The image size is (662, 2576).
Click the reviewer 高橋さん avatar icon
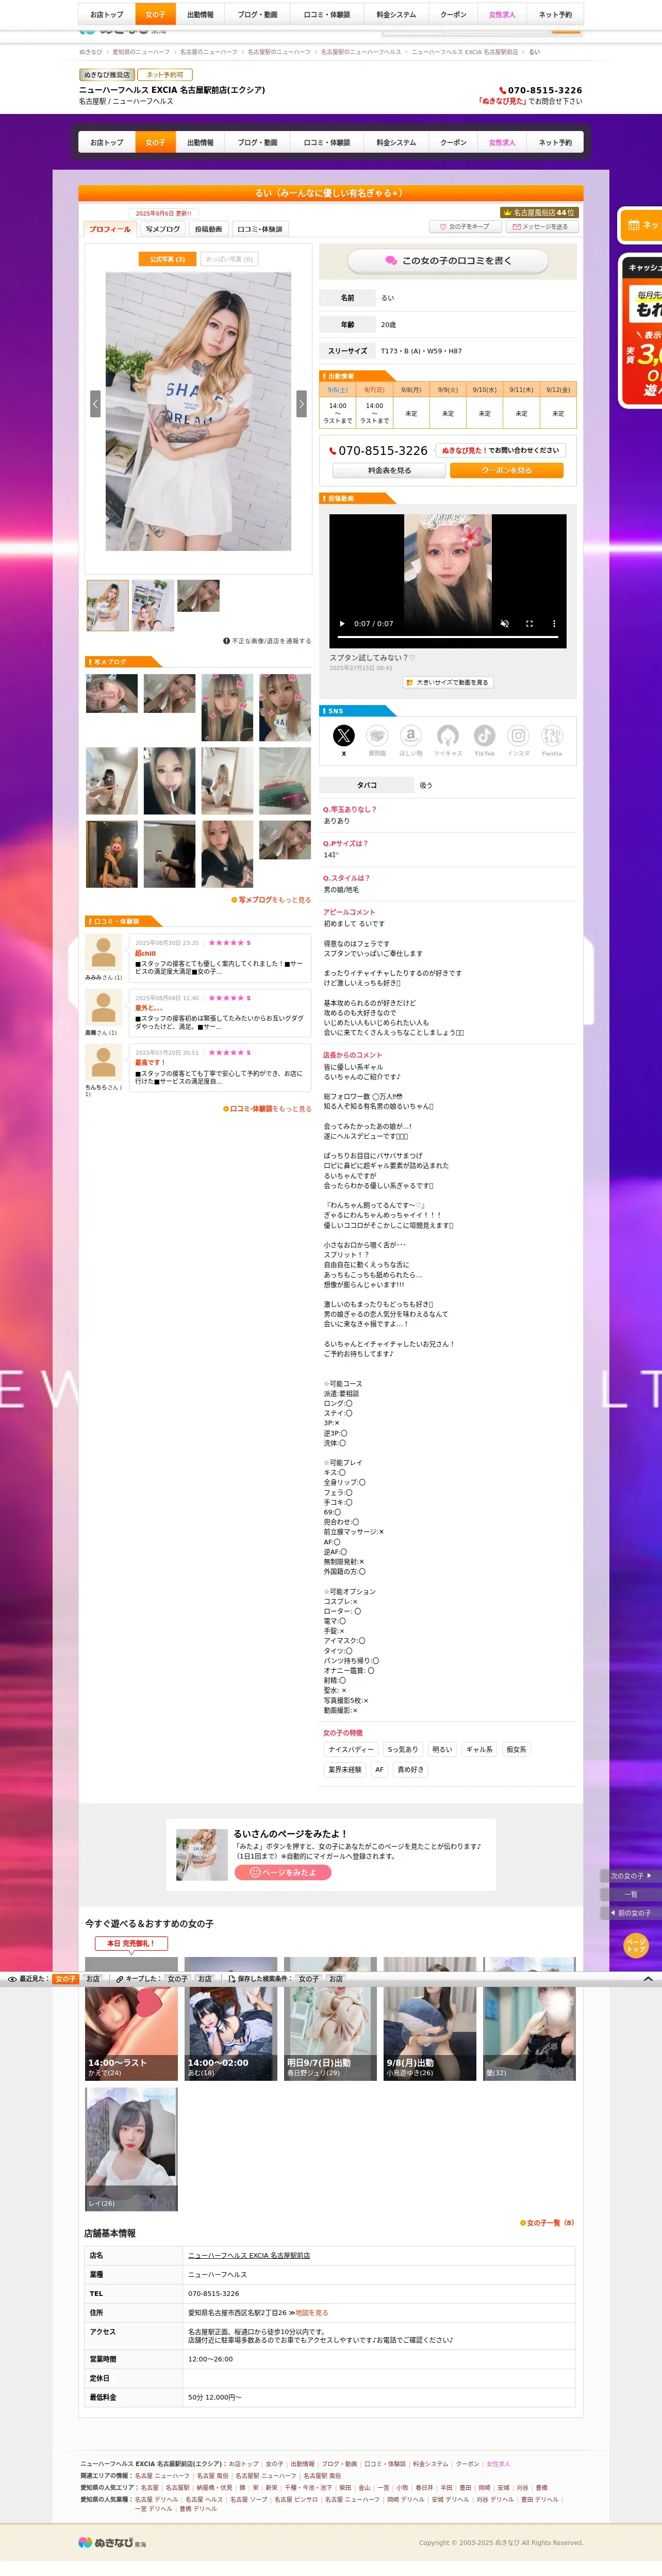[x=103, y=1008]
